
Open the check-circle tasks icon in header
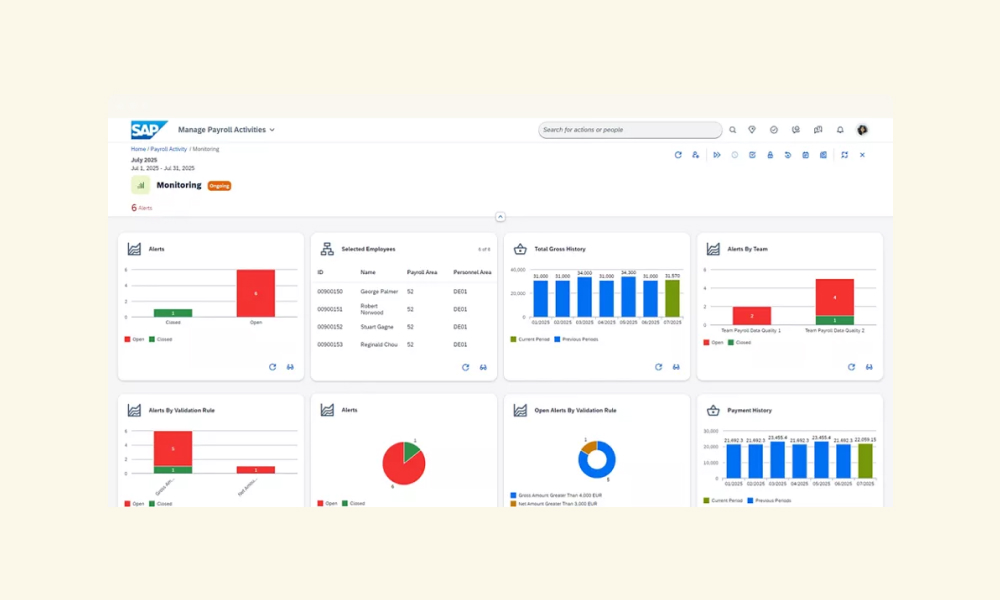pos(774,130)
